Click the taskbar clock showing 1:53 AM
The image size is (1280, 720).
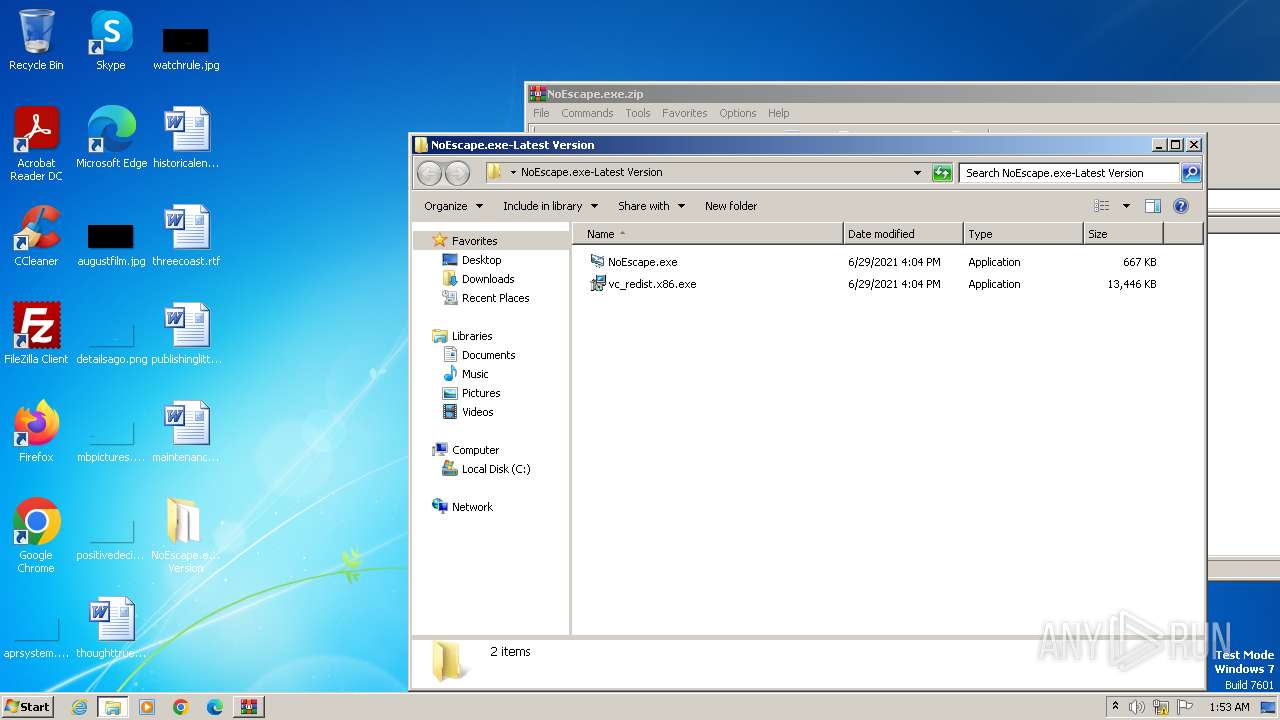coord(1229,707)
